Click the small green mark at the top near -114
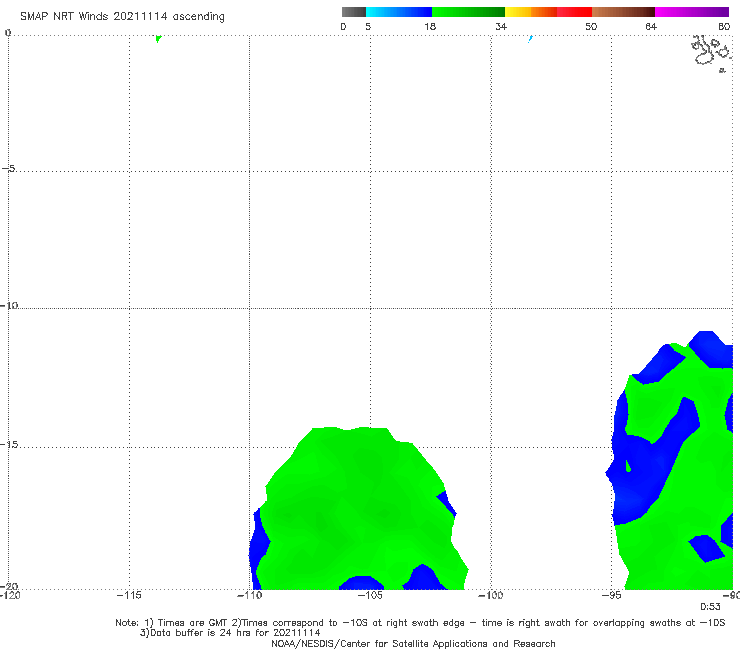This screenshot has height=650, width=740. click(159, 39)
